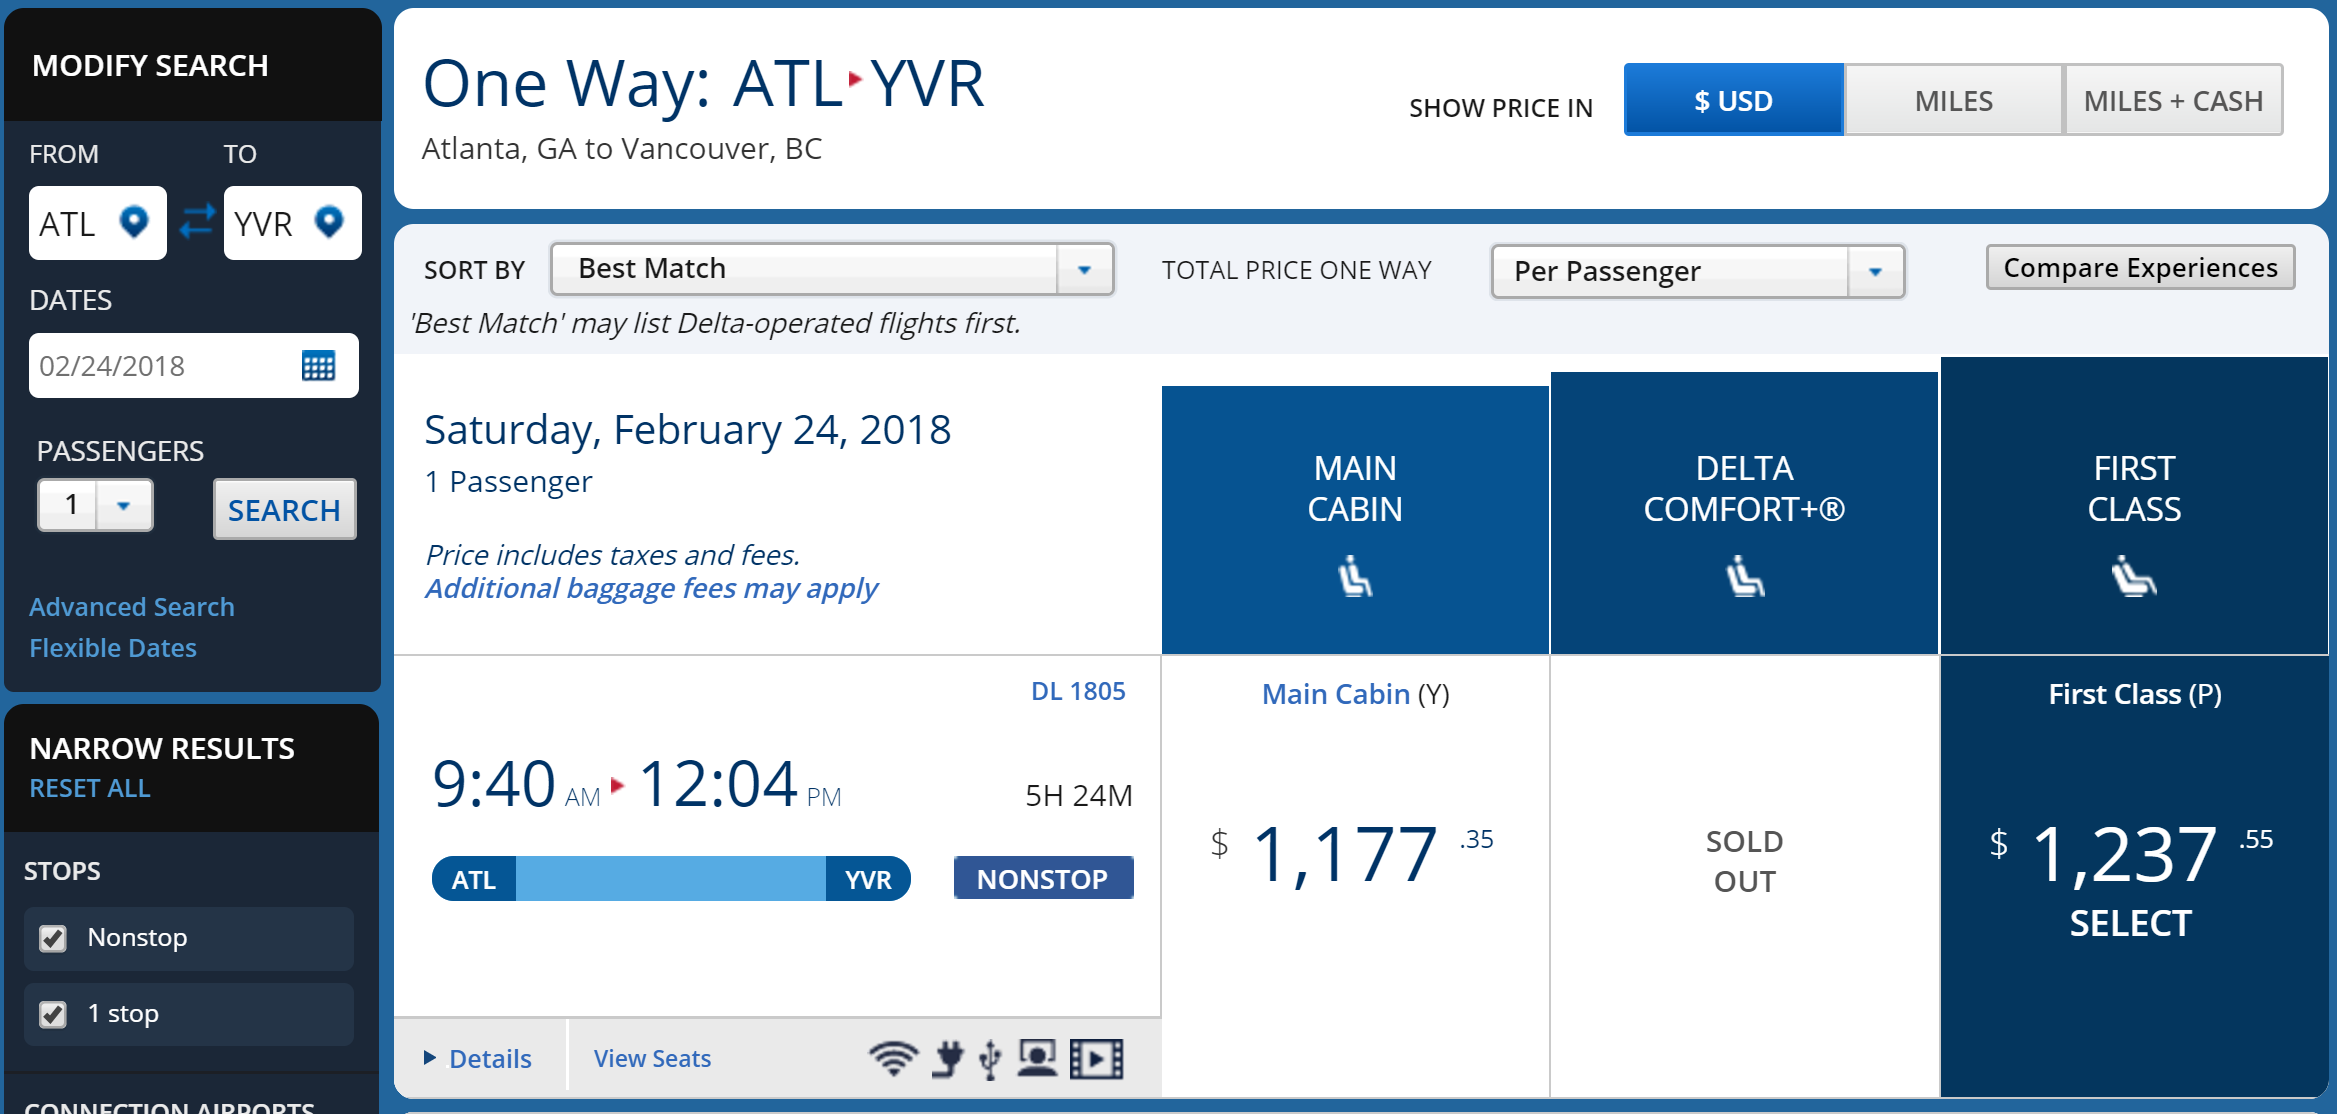The height and width of the screenshot is (1114, 2337).
Task: Expand flight Details disclosure triangle
Action: click(430, 1058)
